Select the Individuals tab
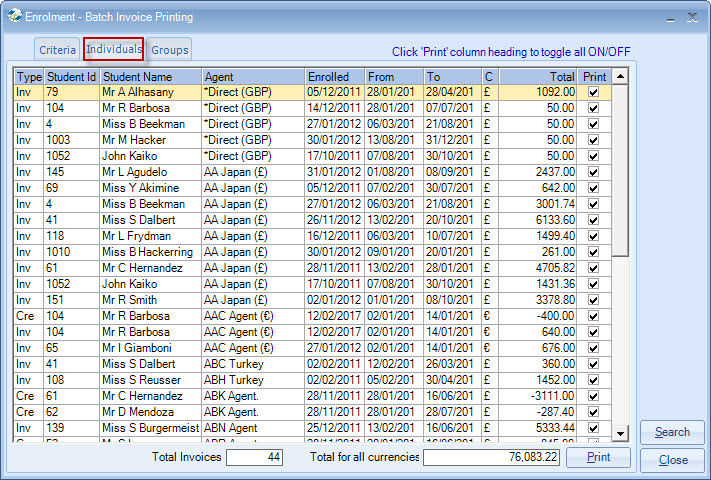 [114, 50]
